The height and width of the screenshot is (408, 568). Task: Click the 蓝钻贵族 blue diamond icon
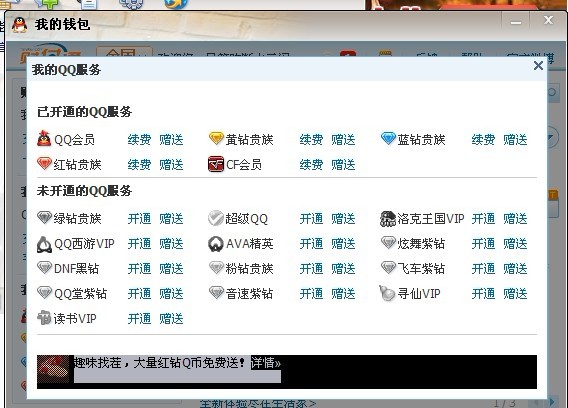click(x=388, y=138)
